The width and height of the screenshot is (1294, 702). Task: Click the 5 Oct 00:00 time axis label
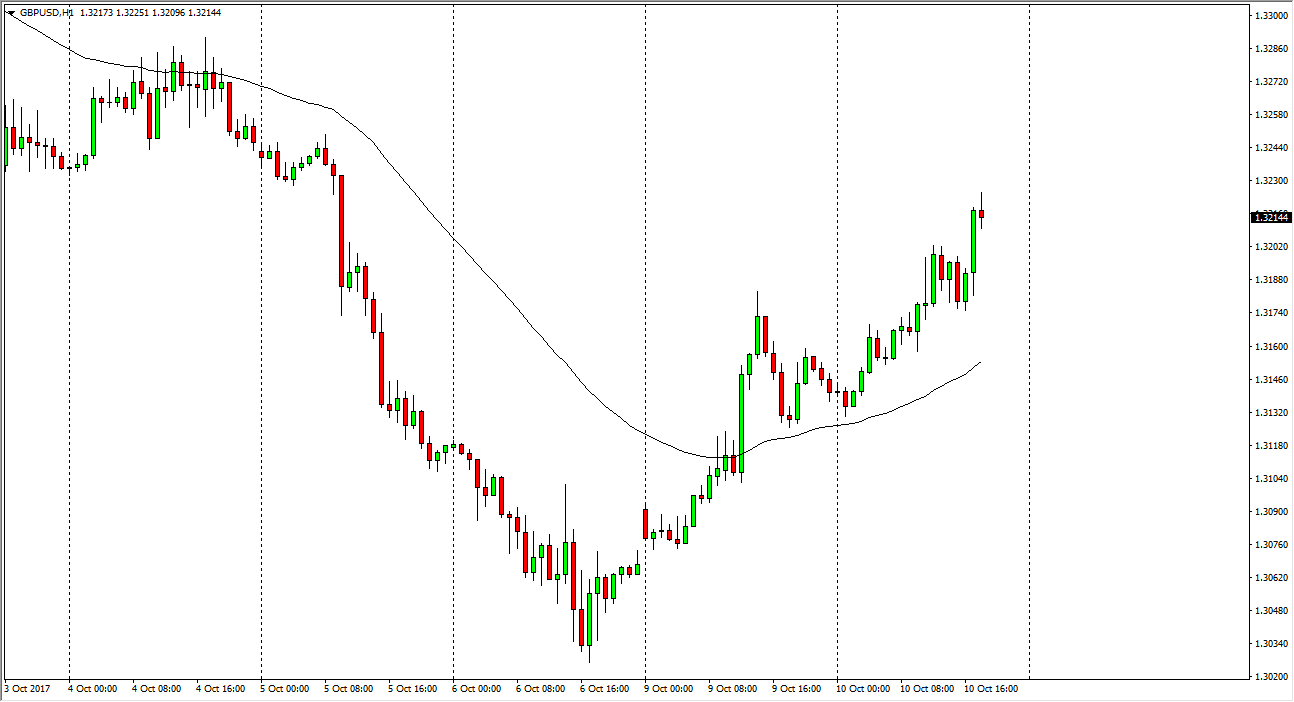tap(285, 688)
